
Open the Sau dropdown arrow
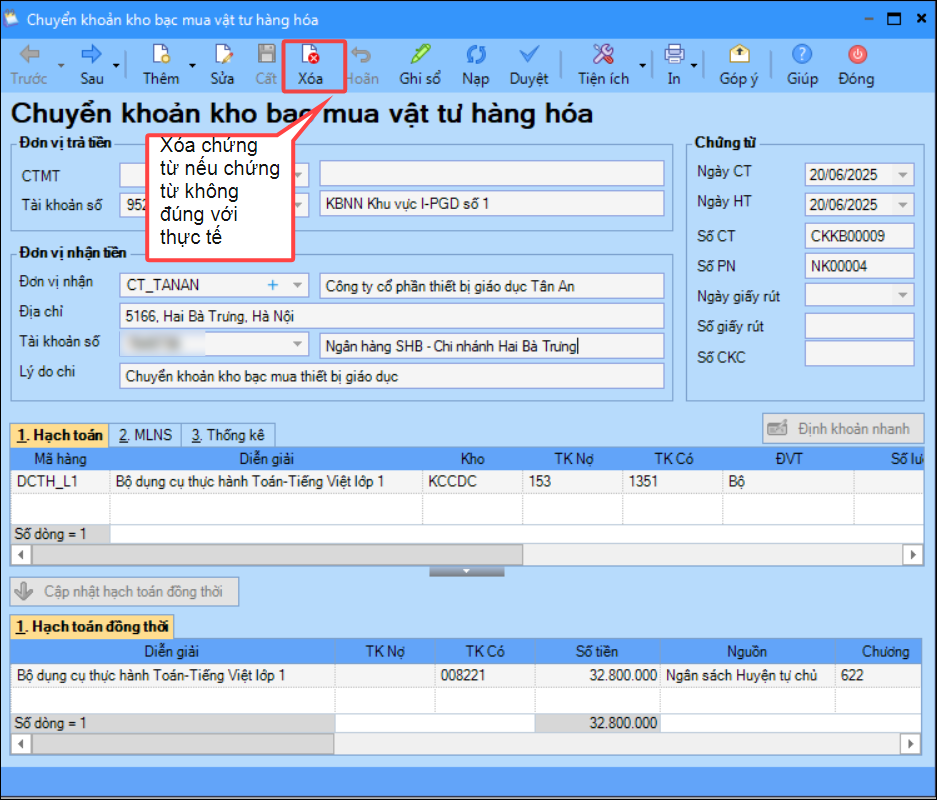[117, 65]
